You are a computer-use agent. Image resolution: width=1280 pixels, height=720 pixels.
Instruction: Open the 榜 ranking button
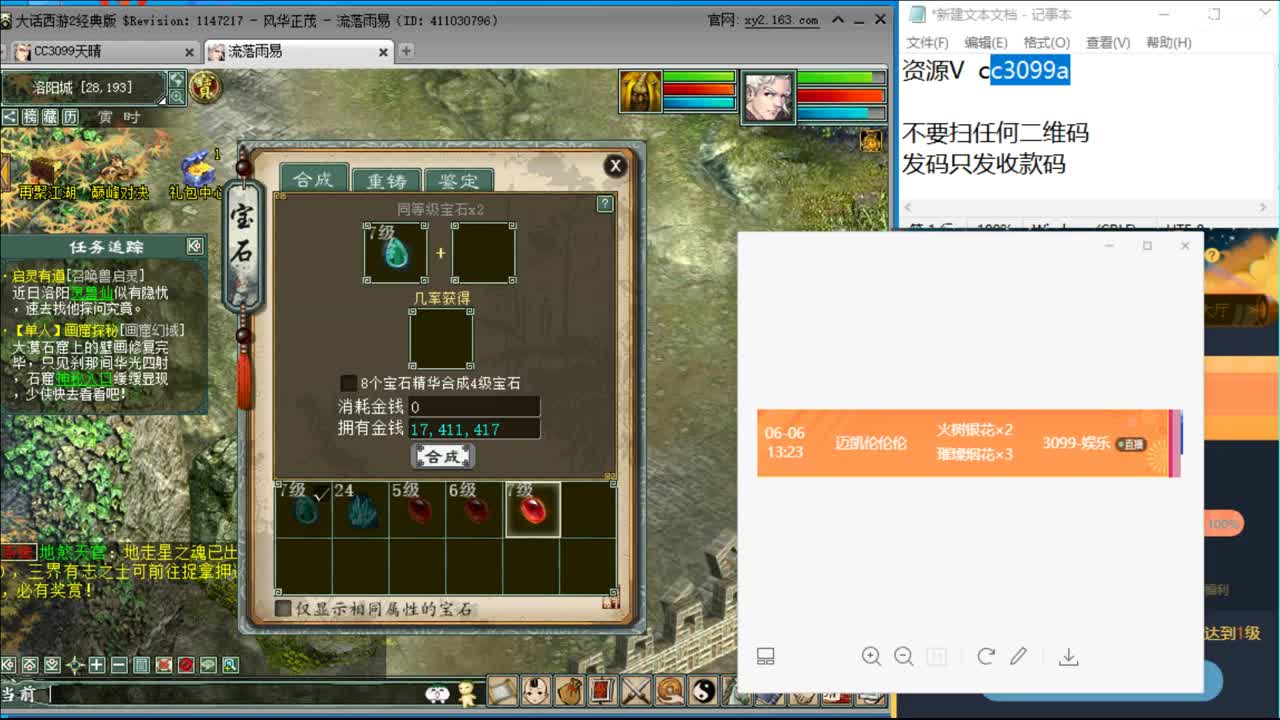[30, 117]
